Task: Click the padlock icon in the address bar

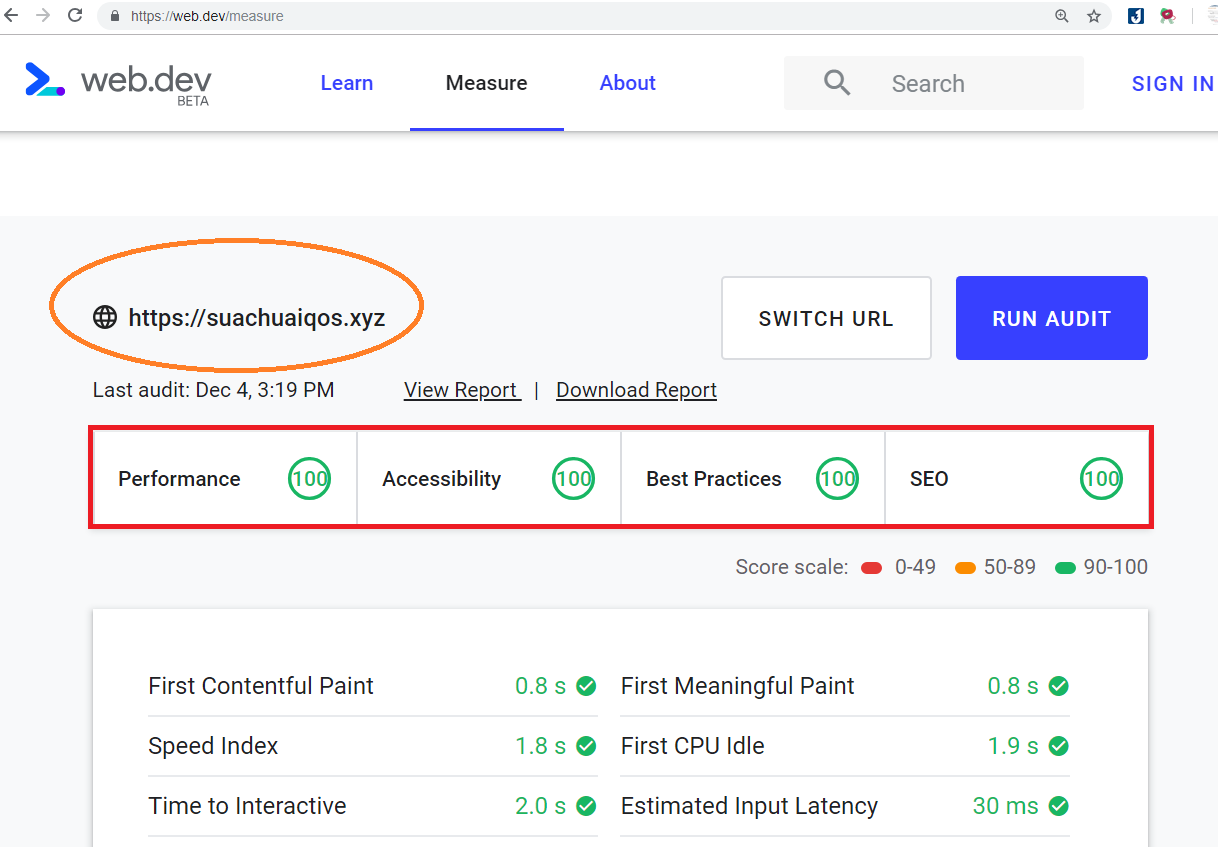Action: 113,16
